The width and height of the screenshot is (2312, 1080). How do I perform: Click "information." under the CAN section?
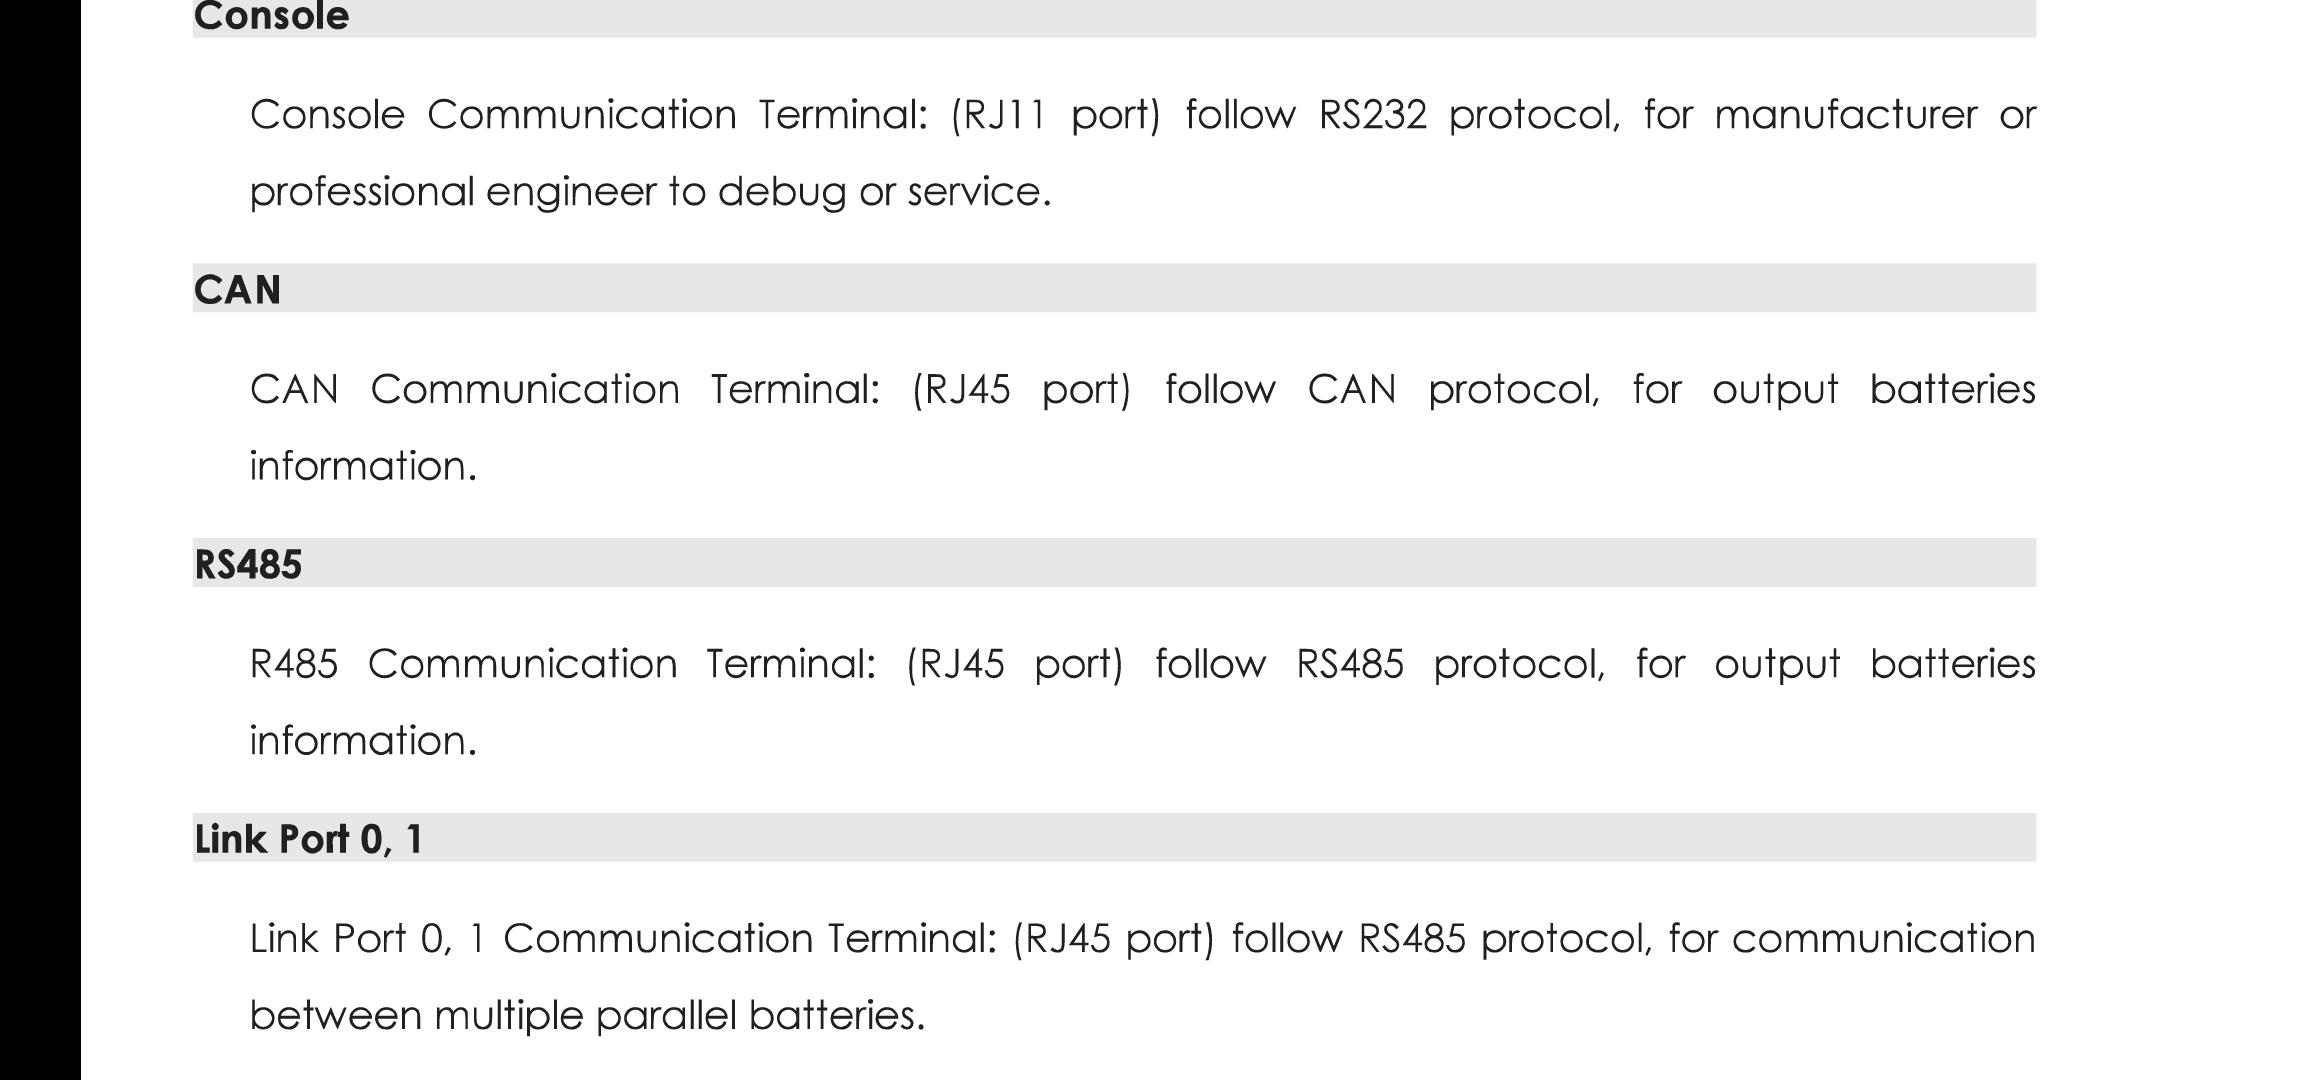click(363, 467)
